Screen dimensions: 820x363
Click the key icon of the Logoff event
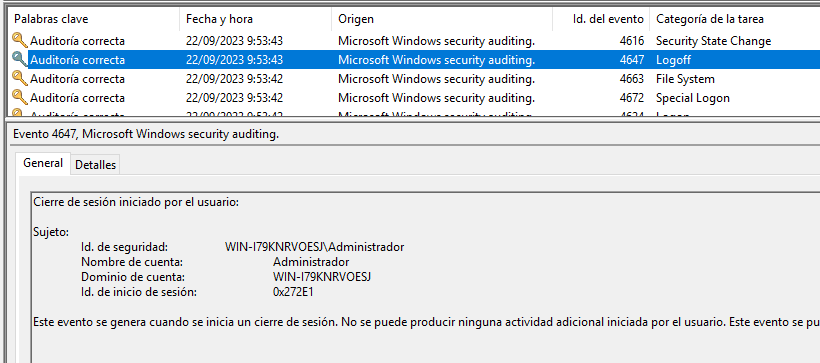click(x=20, y=60)
